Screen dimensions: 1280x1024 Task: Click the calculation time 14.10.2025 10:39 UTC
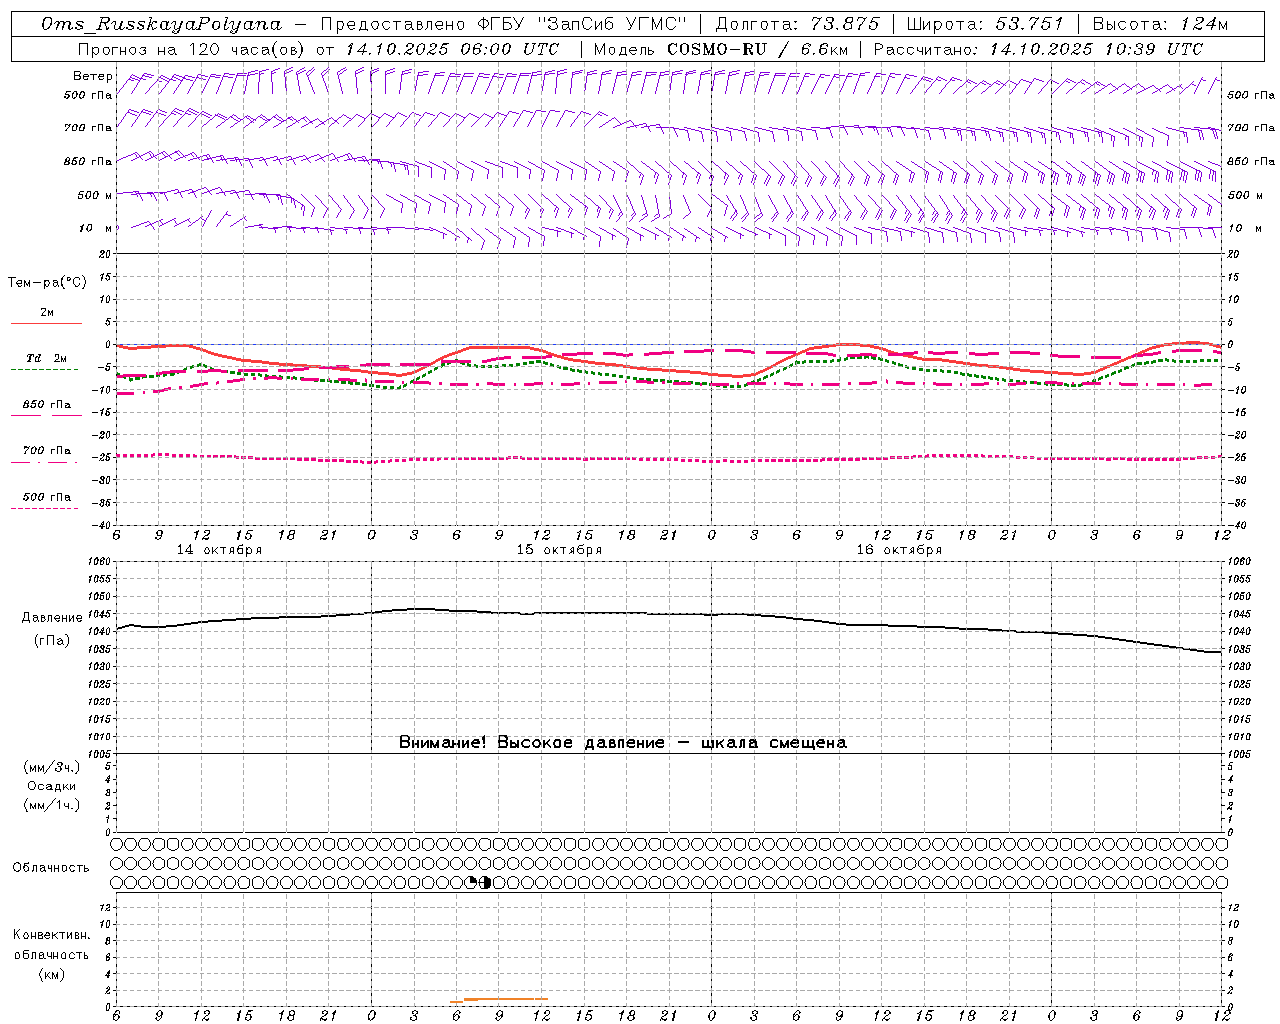pos(1096,49)
